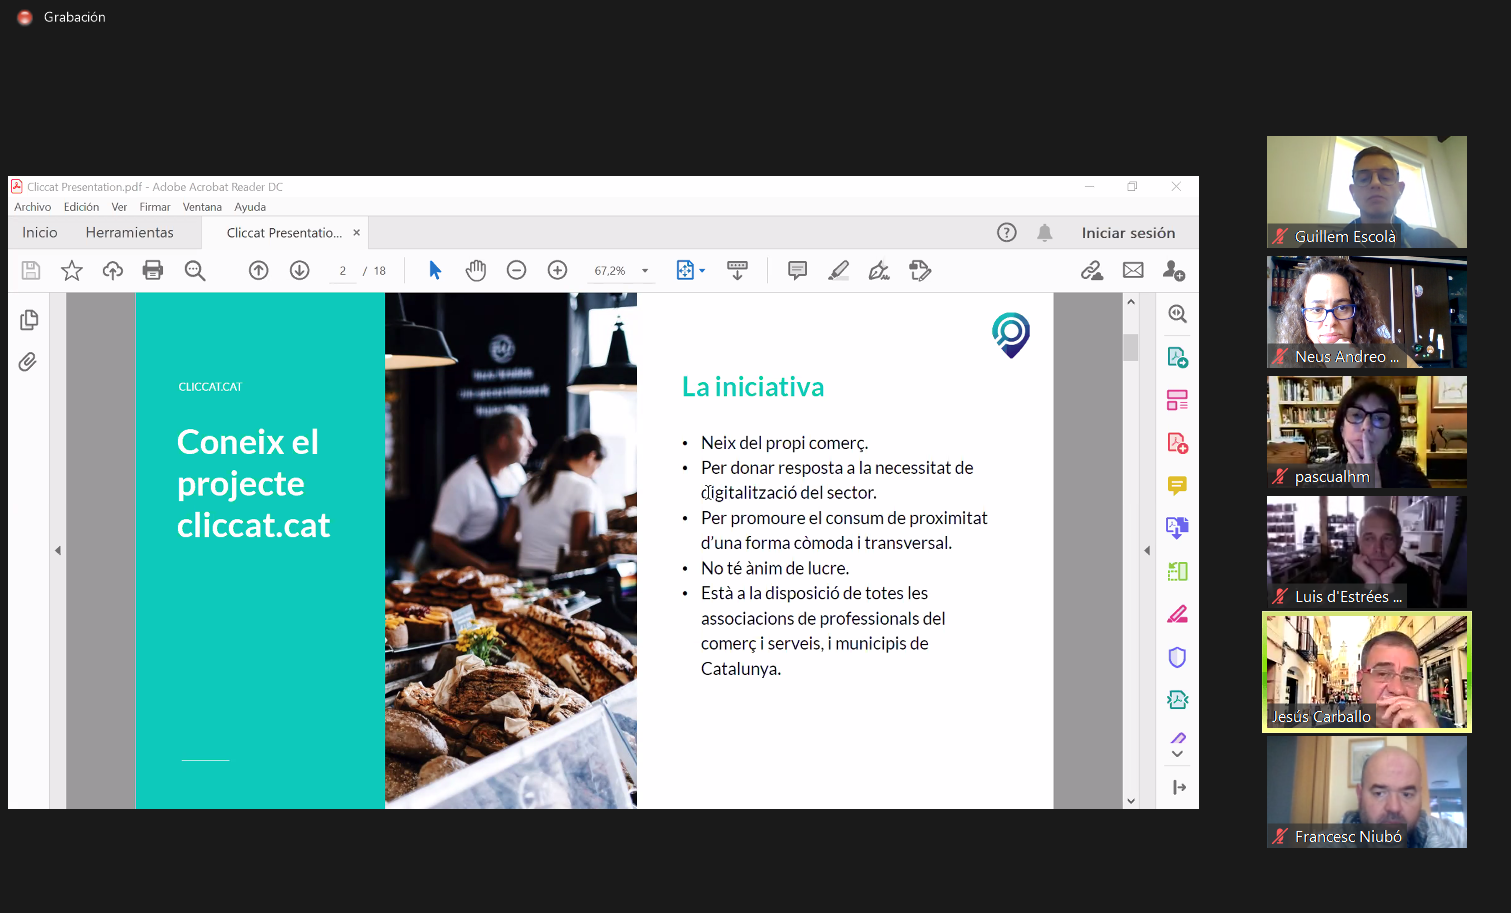Viewport: 1511px width, 913px height.
Task: Select pascualhm video thumbnail
Action: pos(1367,432)
